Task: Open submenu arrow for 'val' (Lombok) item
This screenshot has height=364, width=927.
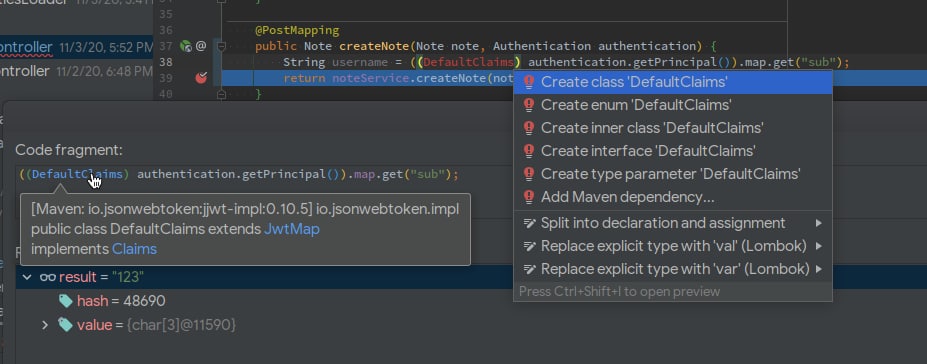Action: 819,246
